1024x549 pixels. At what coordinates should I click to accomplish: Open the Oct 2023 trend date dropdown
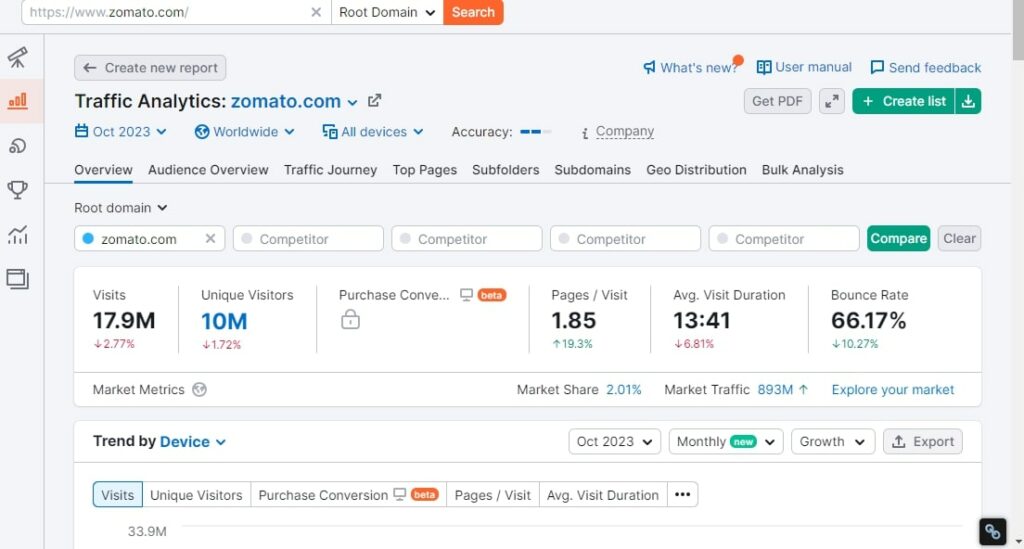(x=615, y=442)
